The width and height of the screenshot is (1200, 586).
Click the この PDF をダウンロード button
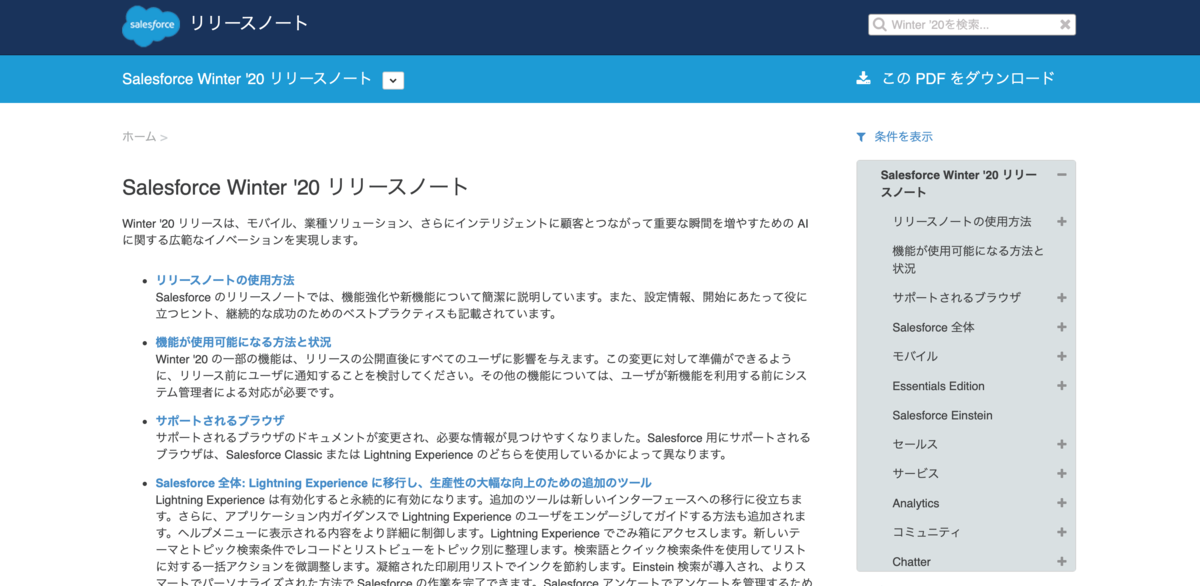tap(965, 78)
